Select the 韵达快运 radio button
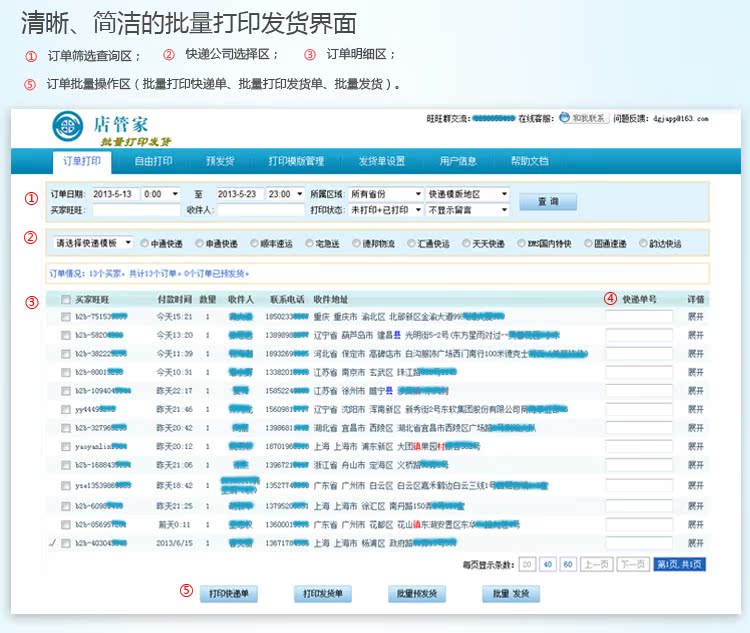 (x=643, y=244)
